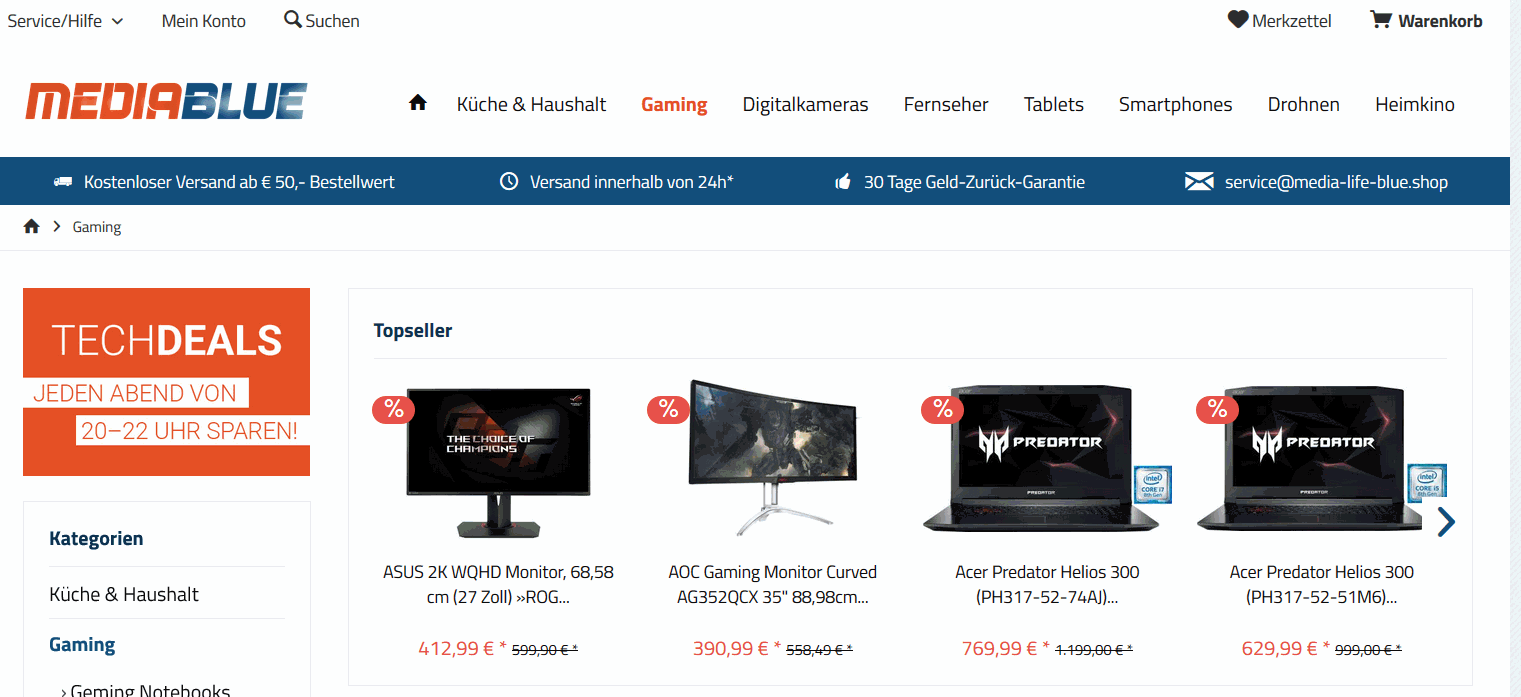
Task: Click the envelope icon beside the service email
Action: pos(1199,182)
